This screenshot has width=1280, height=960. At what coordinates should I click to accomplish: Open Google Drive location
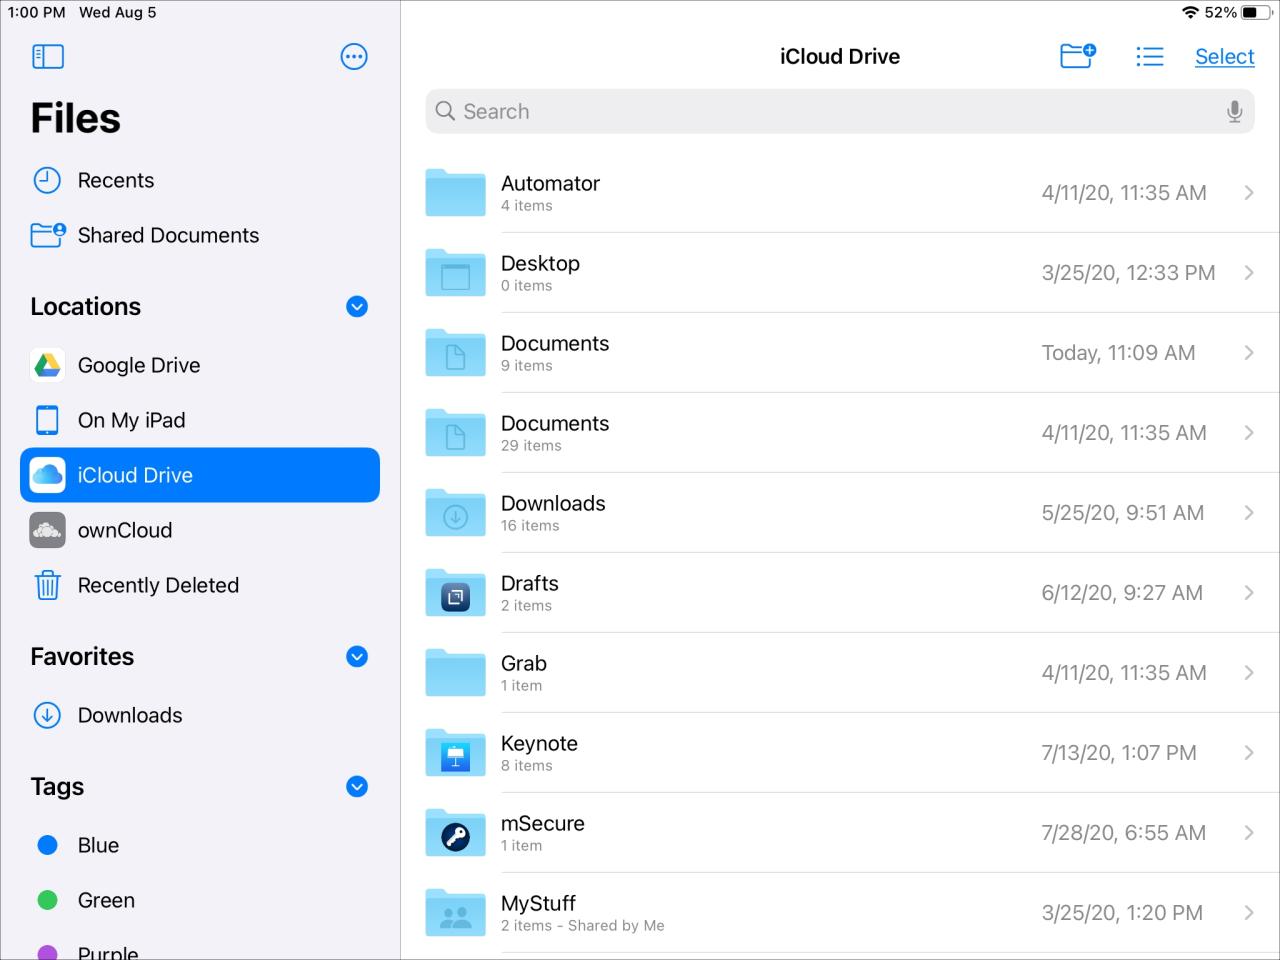click(x=138, y=366)
